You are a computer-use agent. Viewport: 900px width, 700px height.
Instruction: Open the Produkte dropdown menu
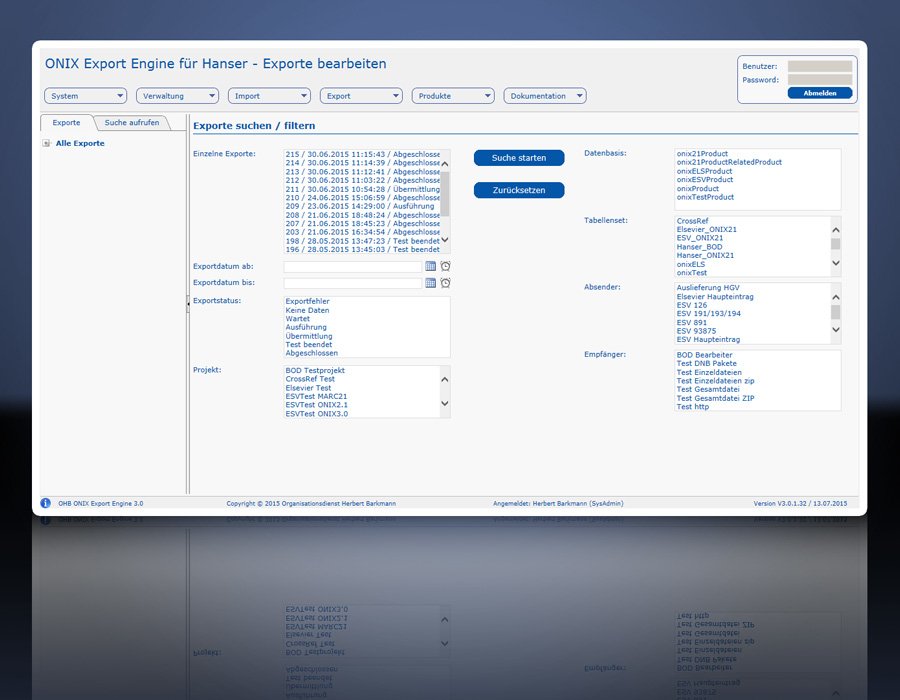click(x=453, y=96)
